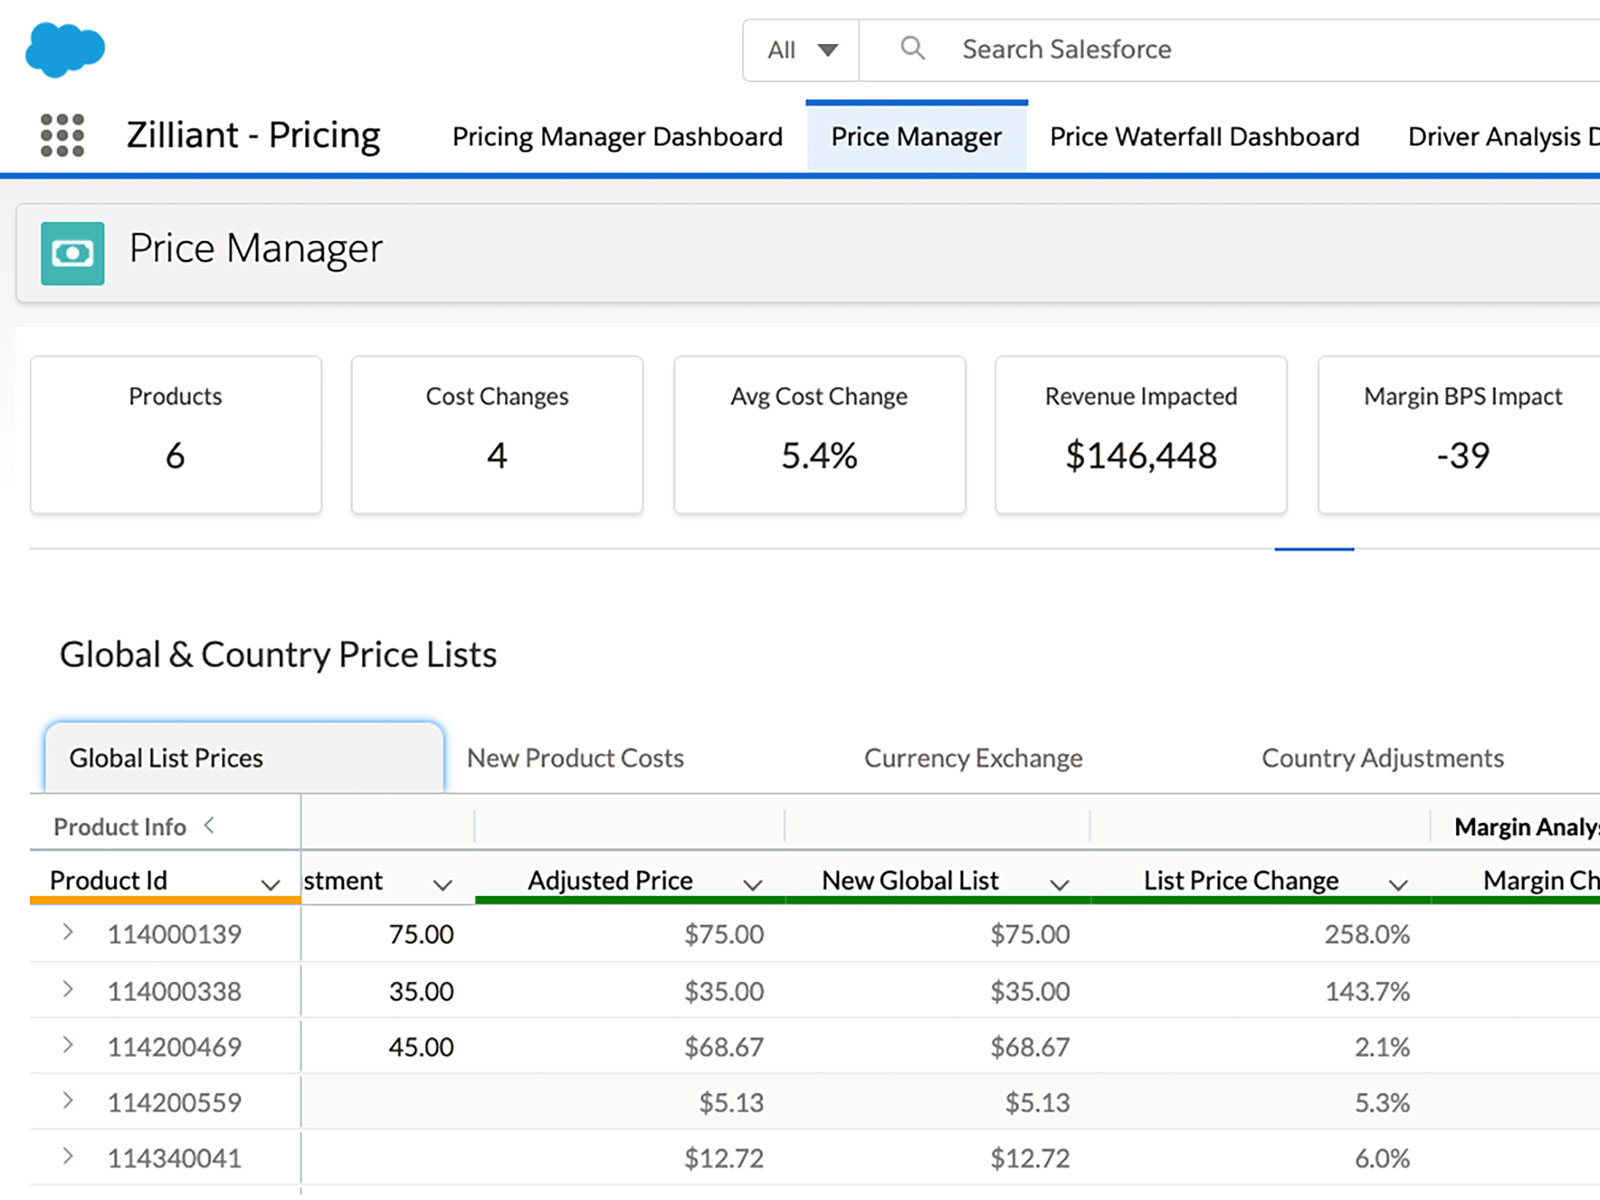
Task: Select the New Product Costs tab
Action: pos(575,758)
